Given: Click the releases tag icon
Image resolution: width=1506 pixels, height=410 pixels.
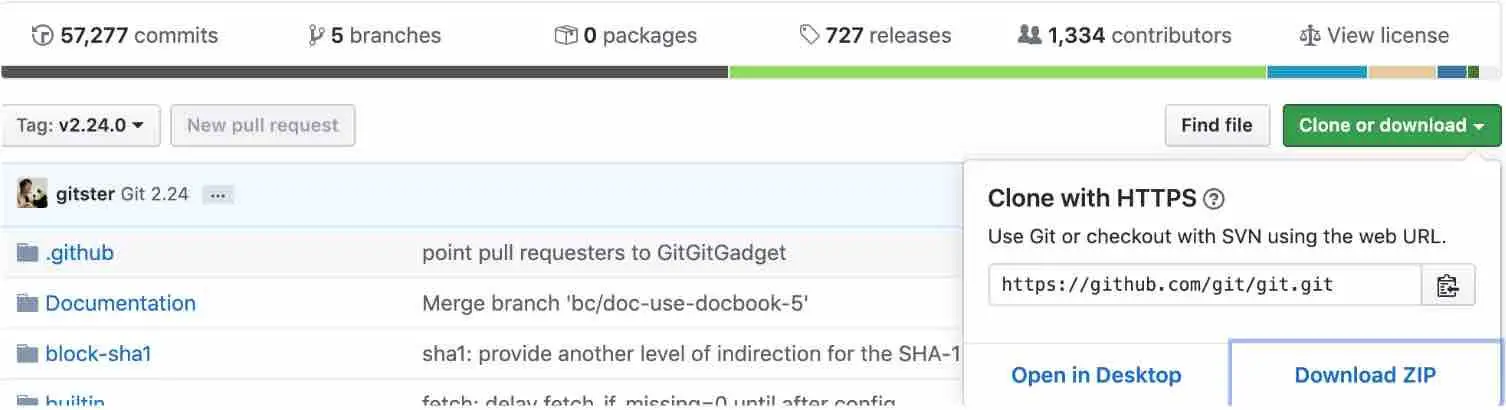Looking at the screenshot, I should (809, 35).
